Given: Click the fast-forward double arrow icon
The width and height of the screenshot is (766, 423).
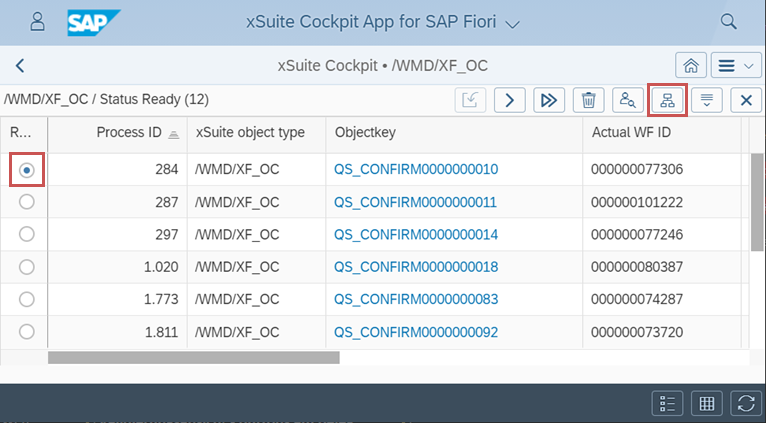Looking at the screenshot, I should [x=549, y=100].
